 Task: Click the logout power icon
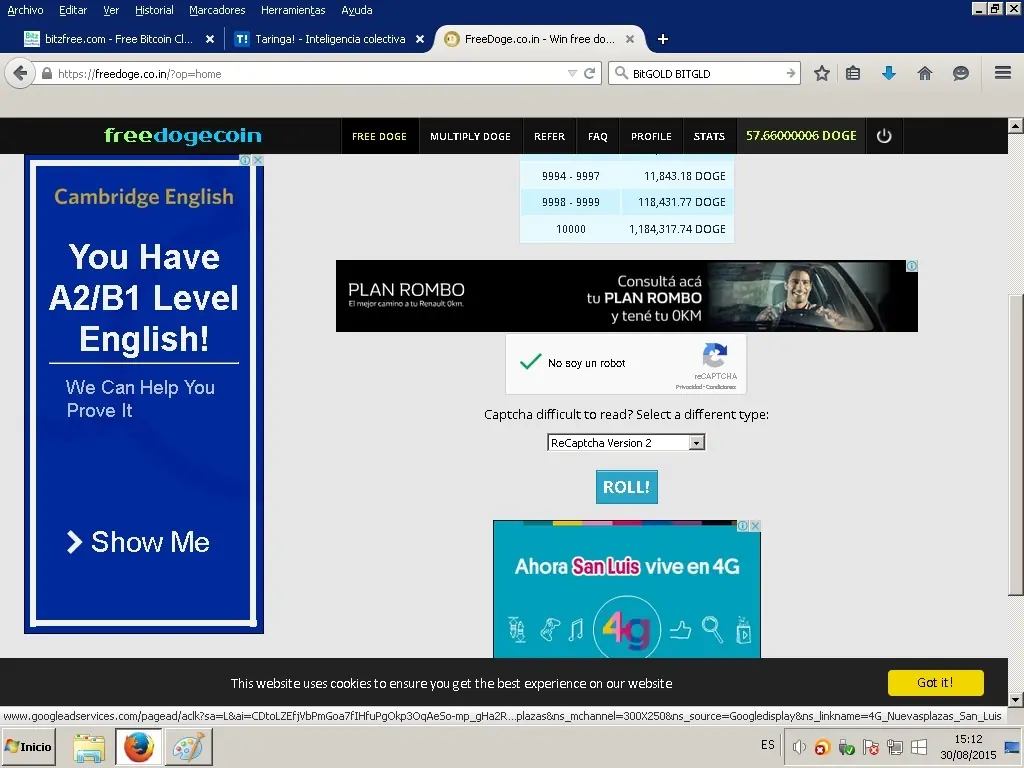884,136
